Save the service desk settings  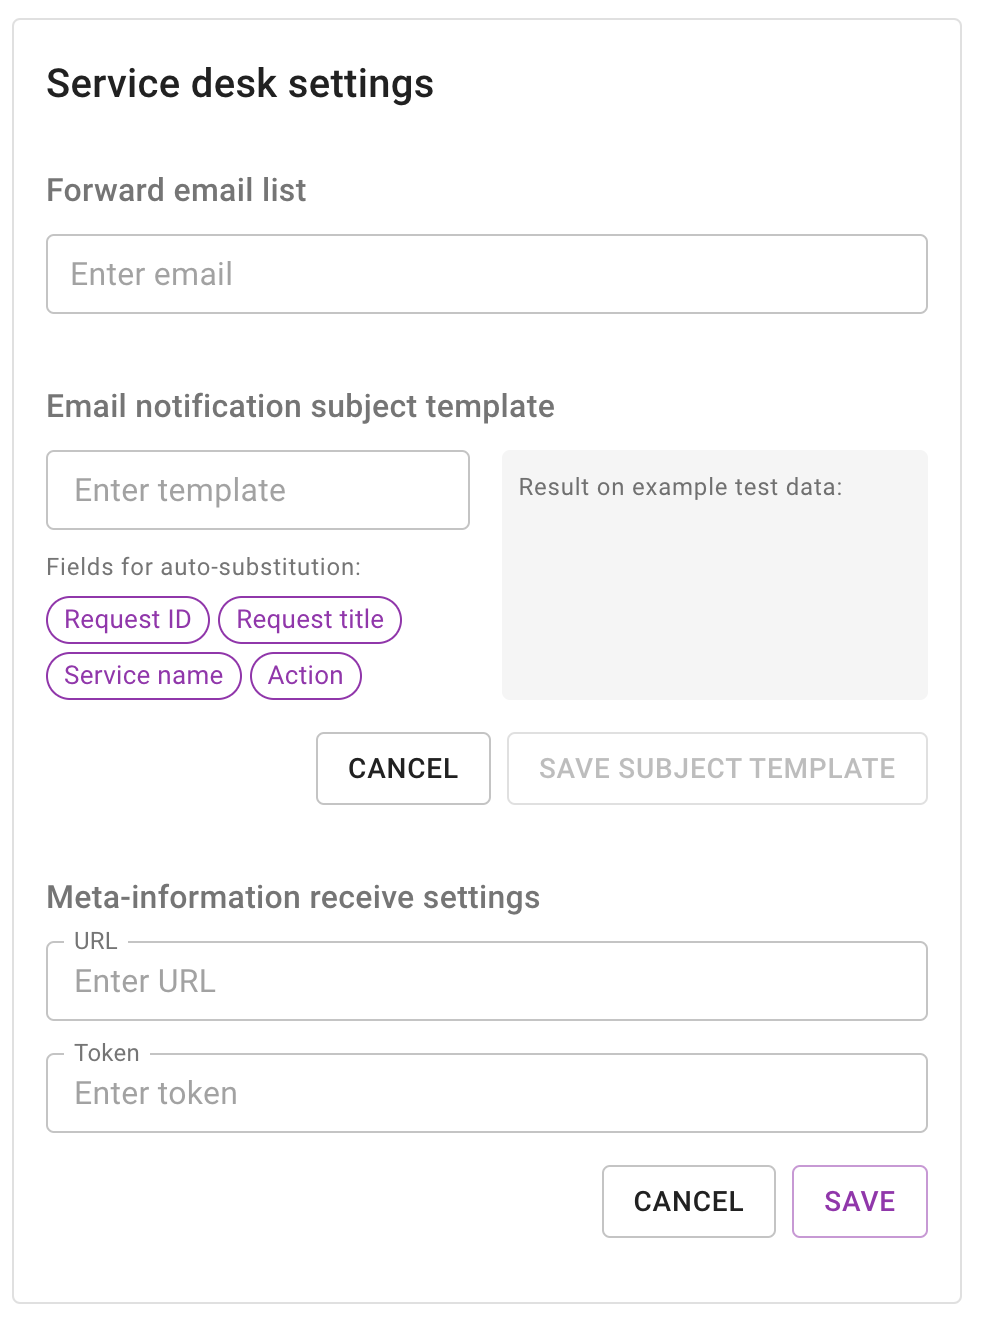tap(859, 1201)
